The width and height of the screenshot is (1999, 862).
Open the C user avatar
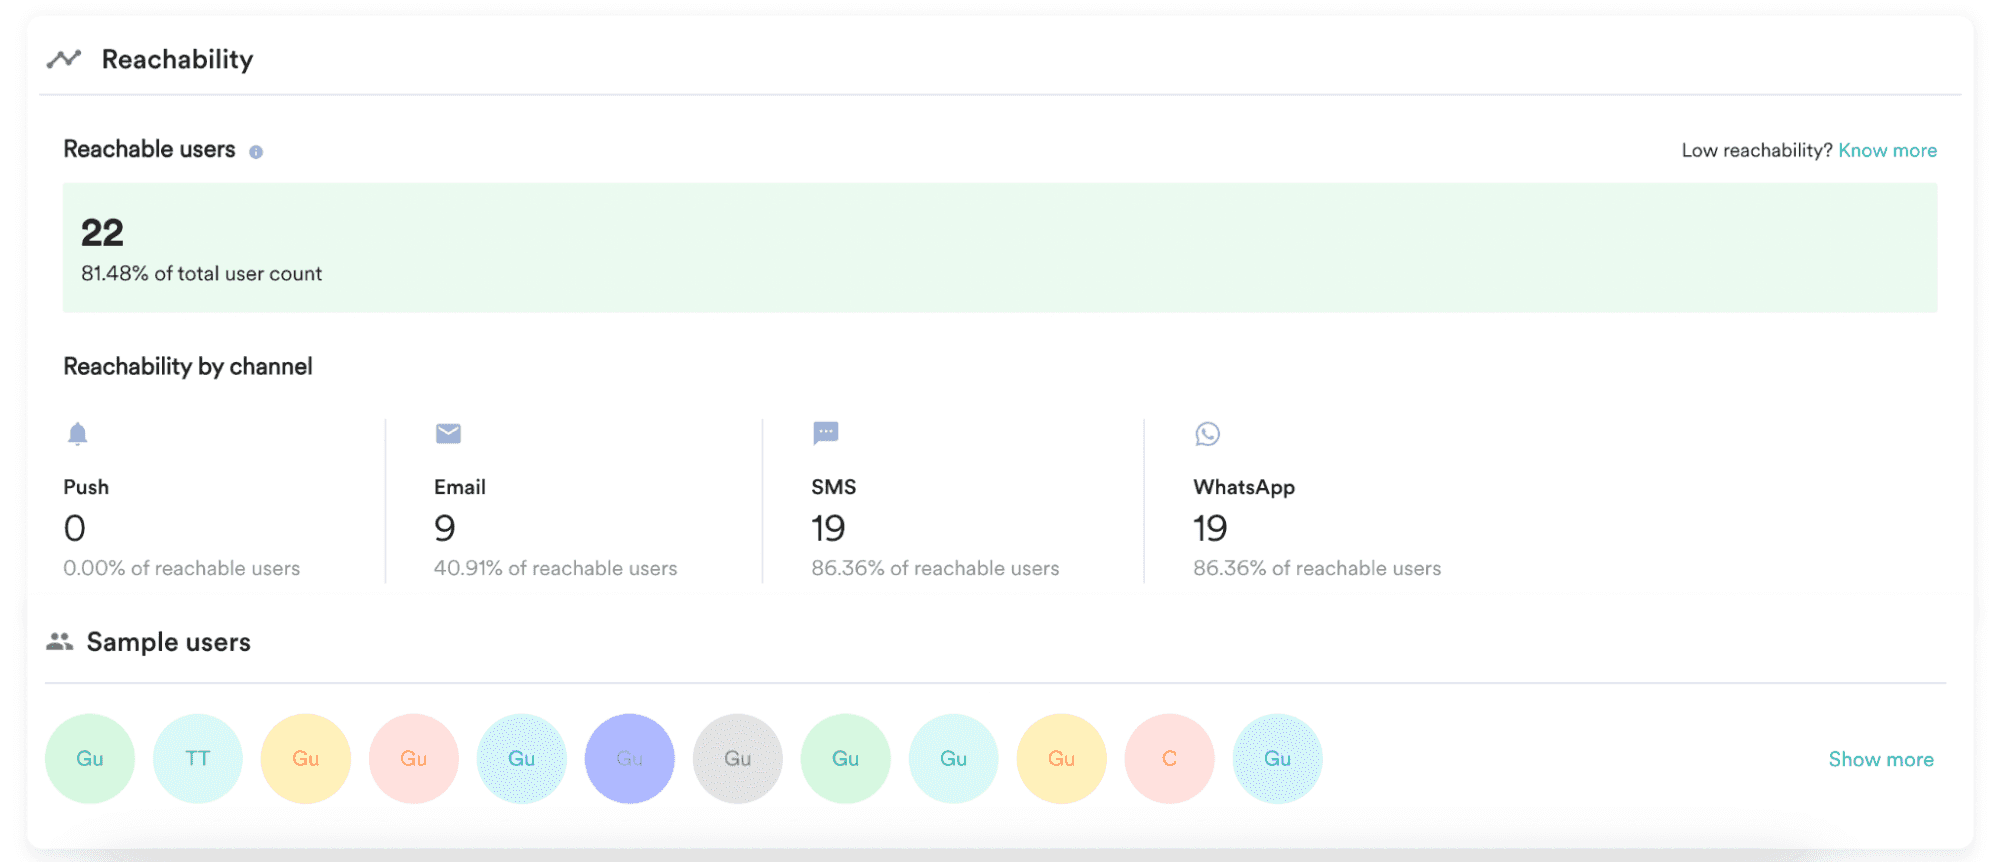(1169, 759)
